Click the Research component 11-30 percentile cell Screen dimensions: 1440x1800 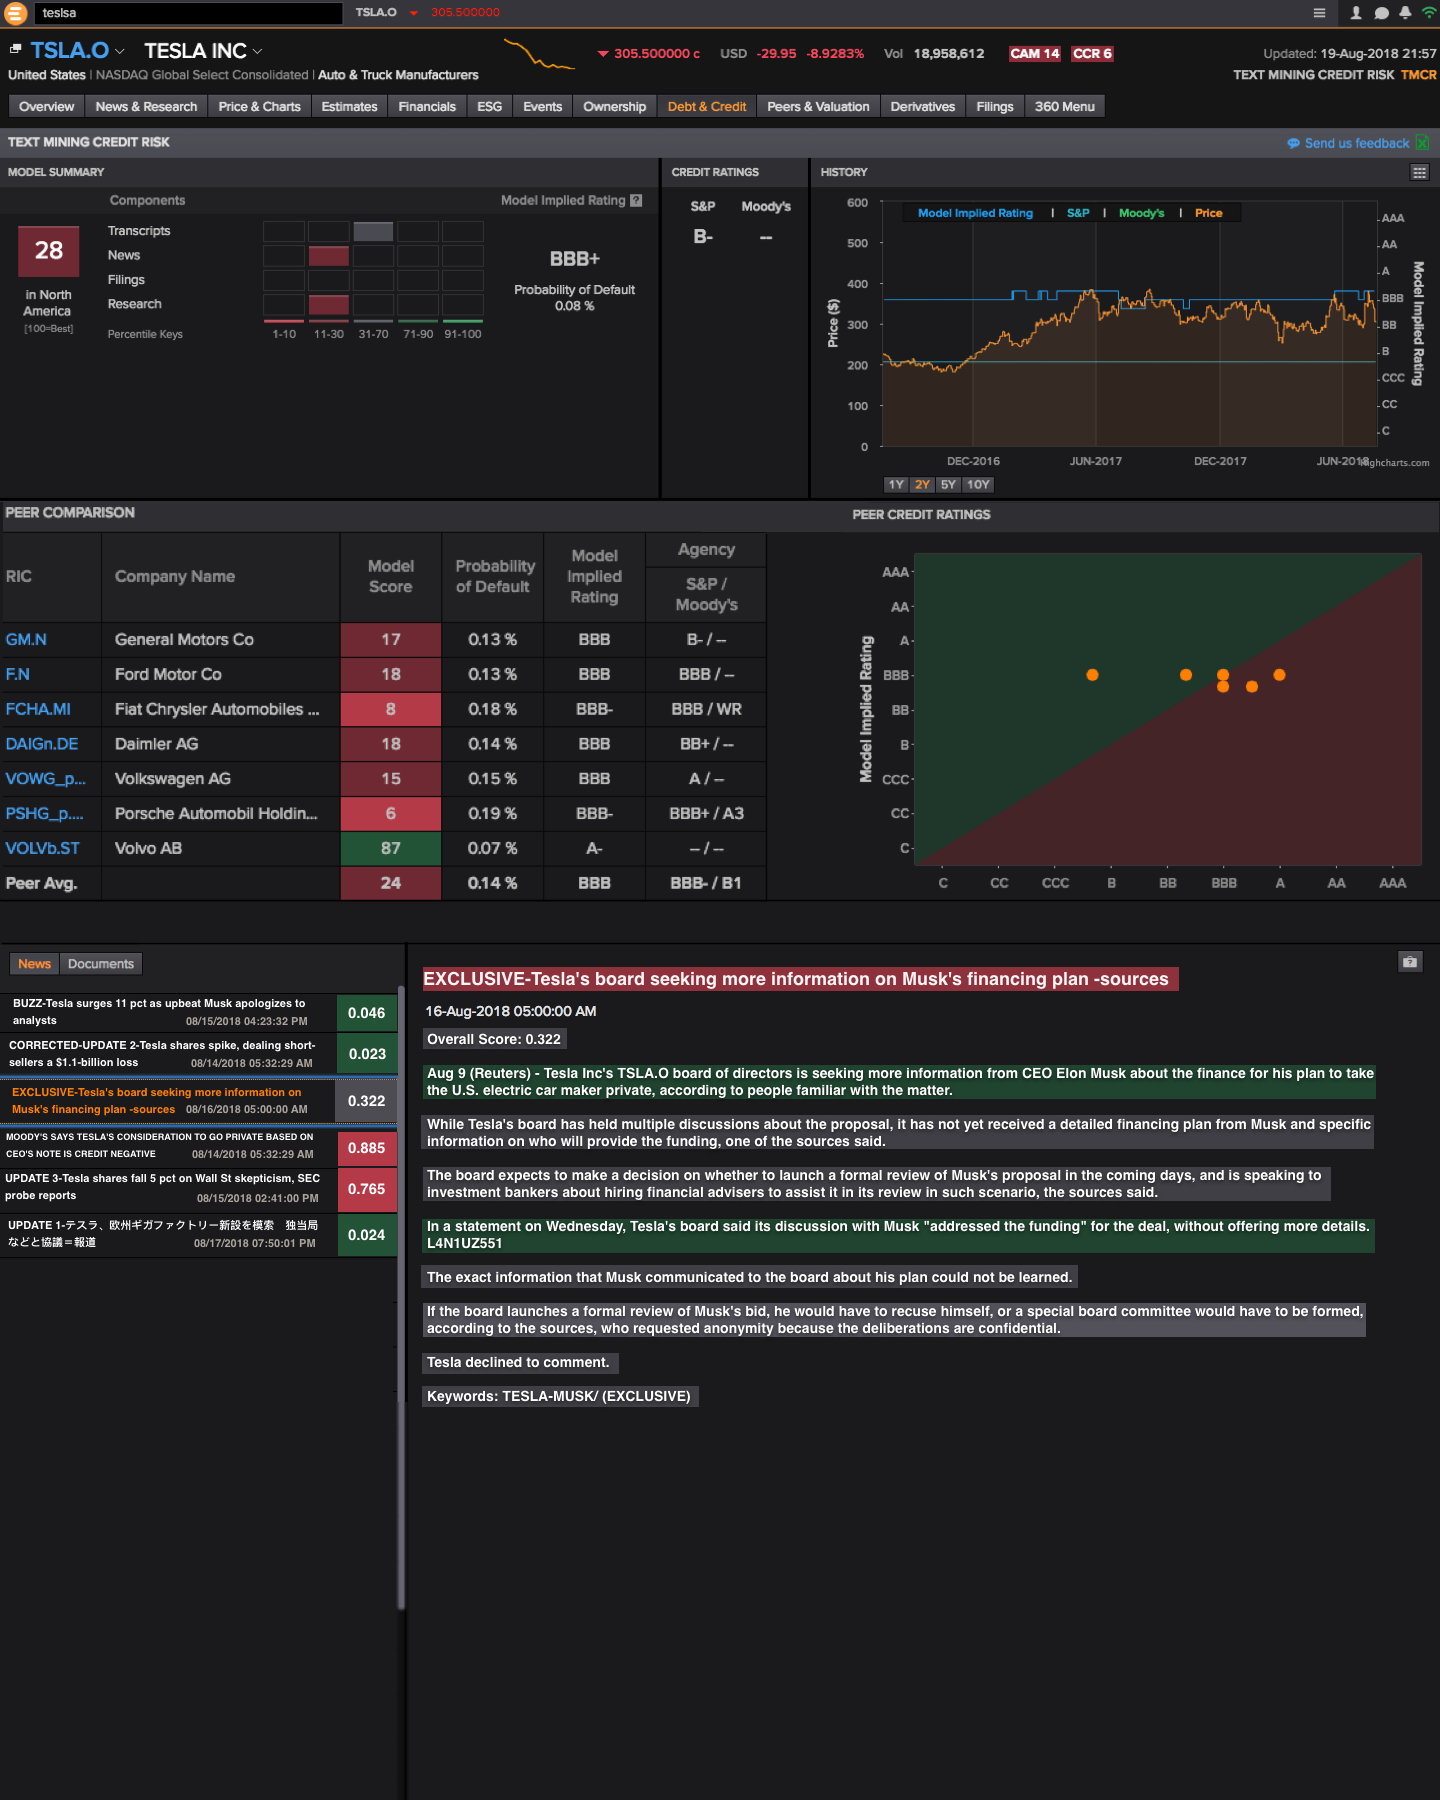pos(329,304)
